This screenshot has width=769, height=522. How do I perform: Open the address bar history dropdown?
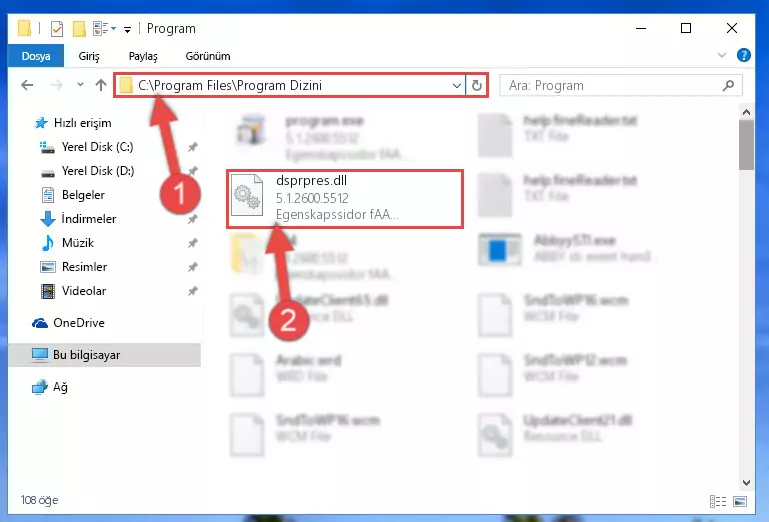[x=457, y=85]
